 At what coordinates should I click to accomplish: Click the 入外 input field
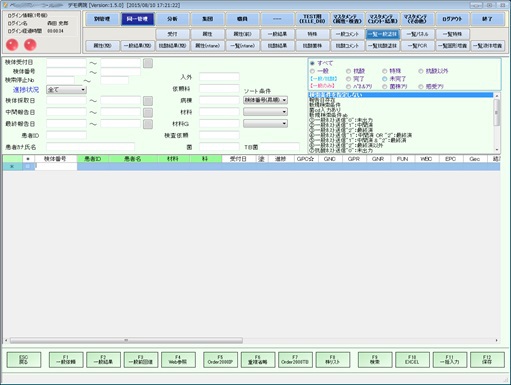tap(219, 77)
